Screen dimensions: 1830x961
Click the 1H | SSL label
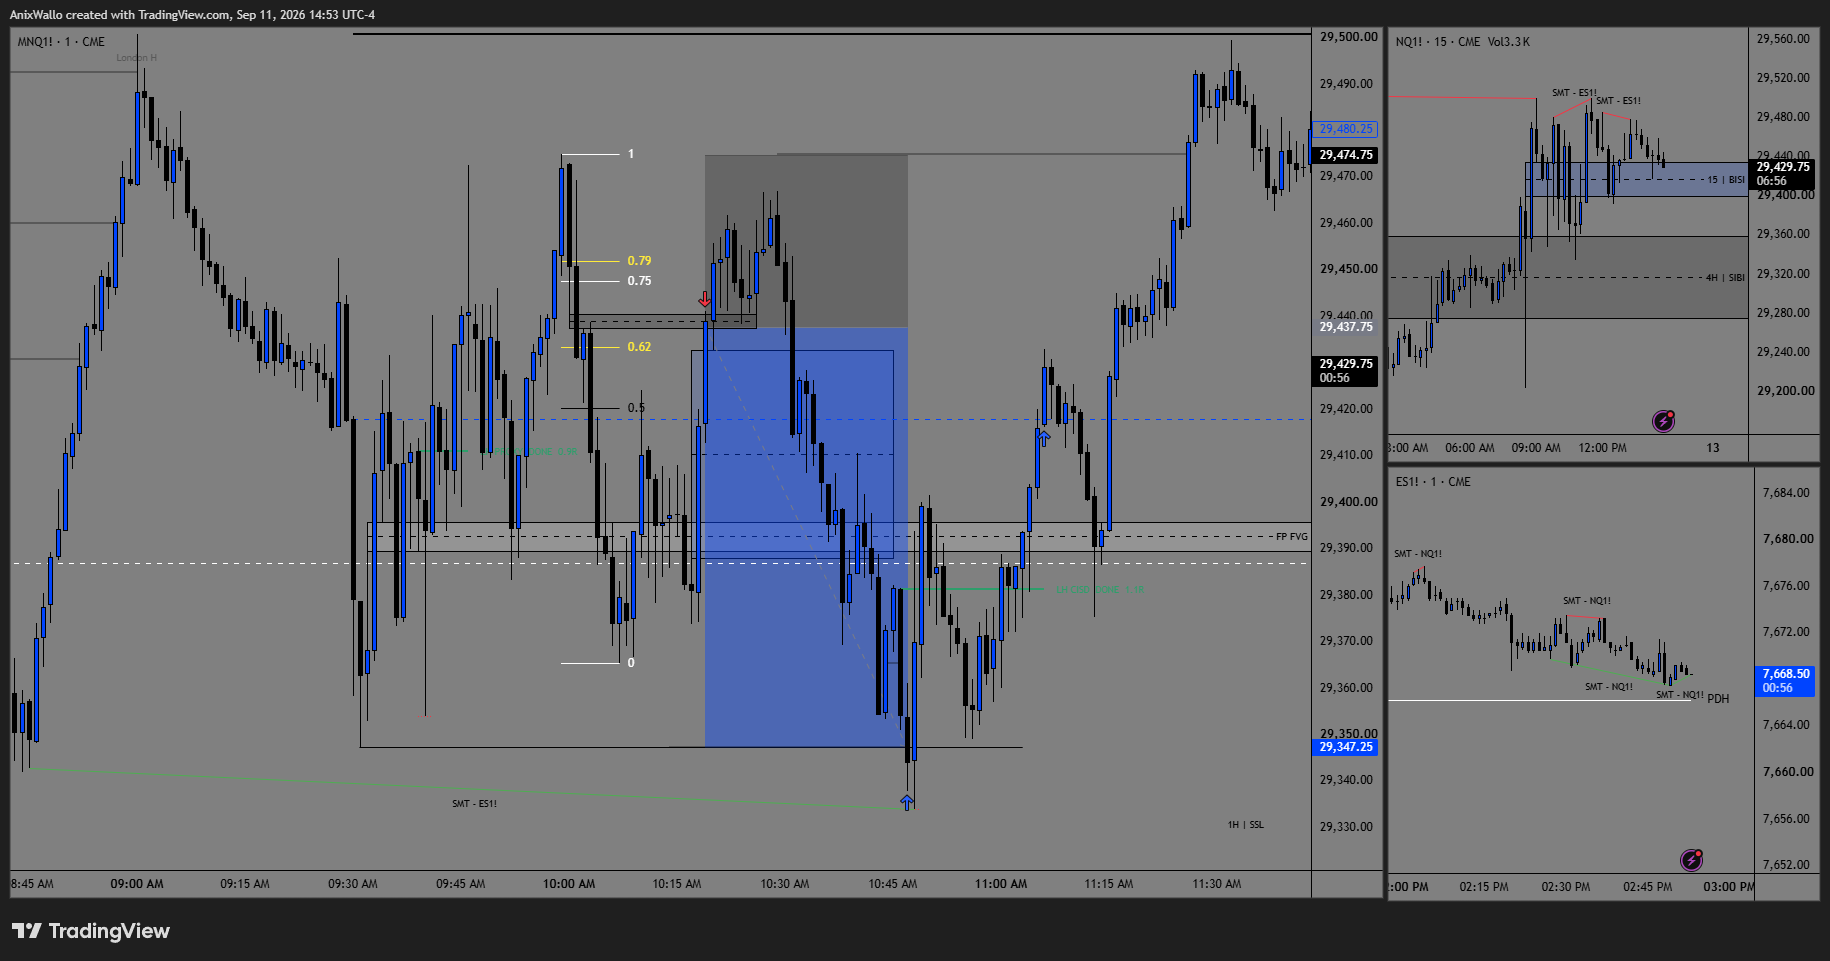click(1246, 825)
